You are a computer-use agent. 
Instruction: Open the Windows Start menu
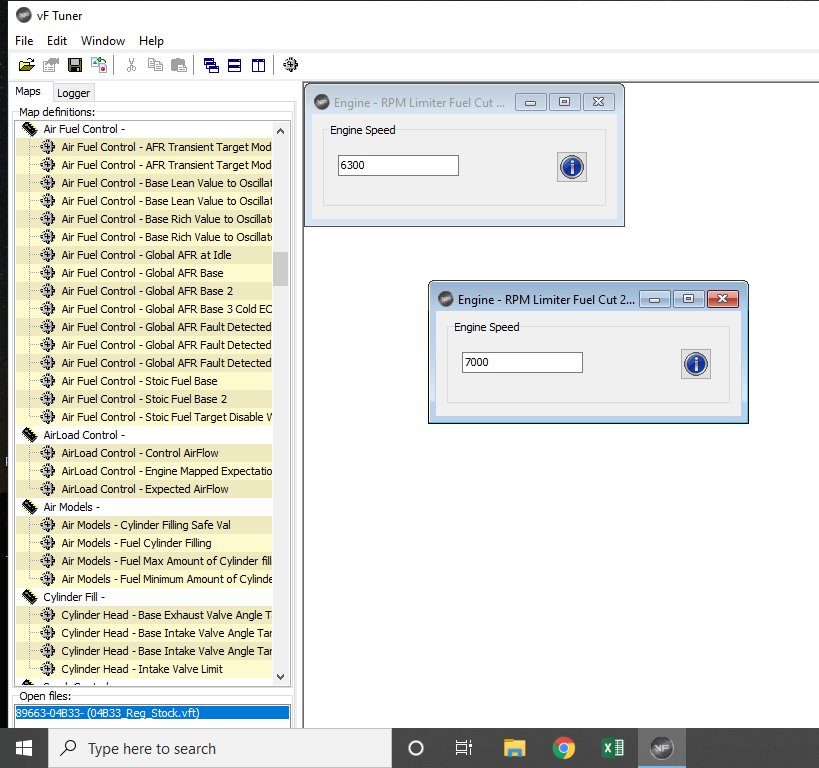pyautogui.click(x=24, y=748)
